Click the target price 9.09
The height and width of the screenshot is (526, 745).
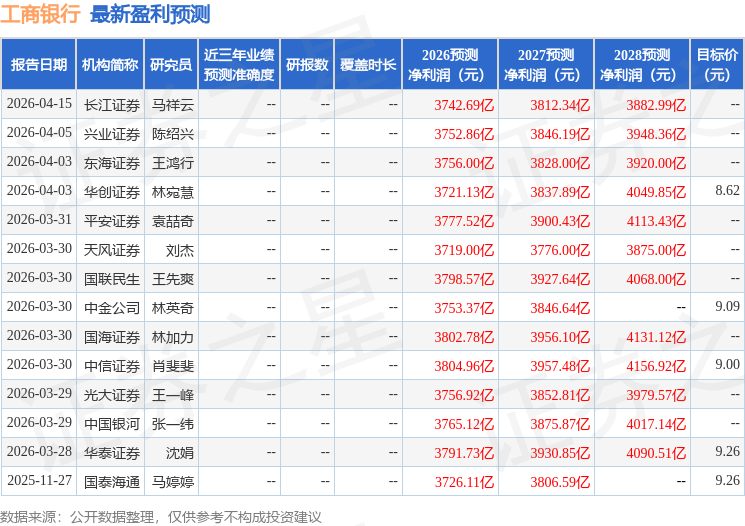click(727, 306)
